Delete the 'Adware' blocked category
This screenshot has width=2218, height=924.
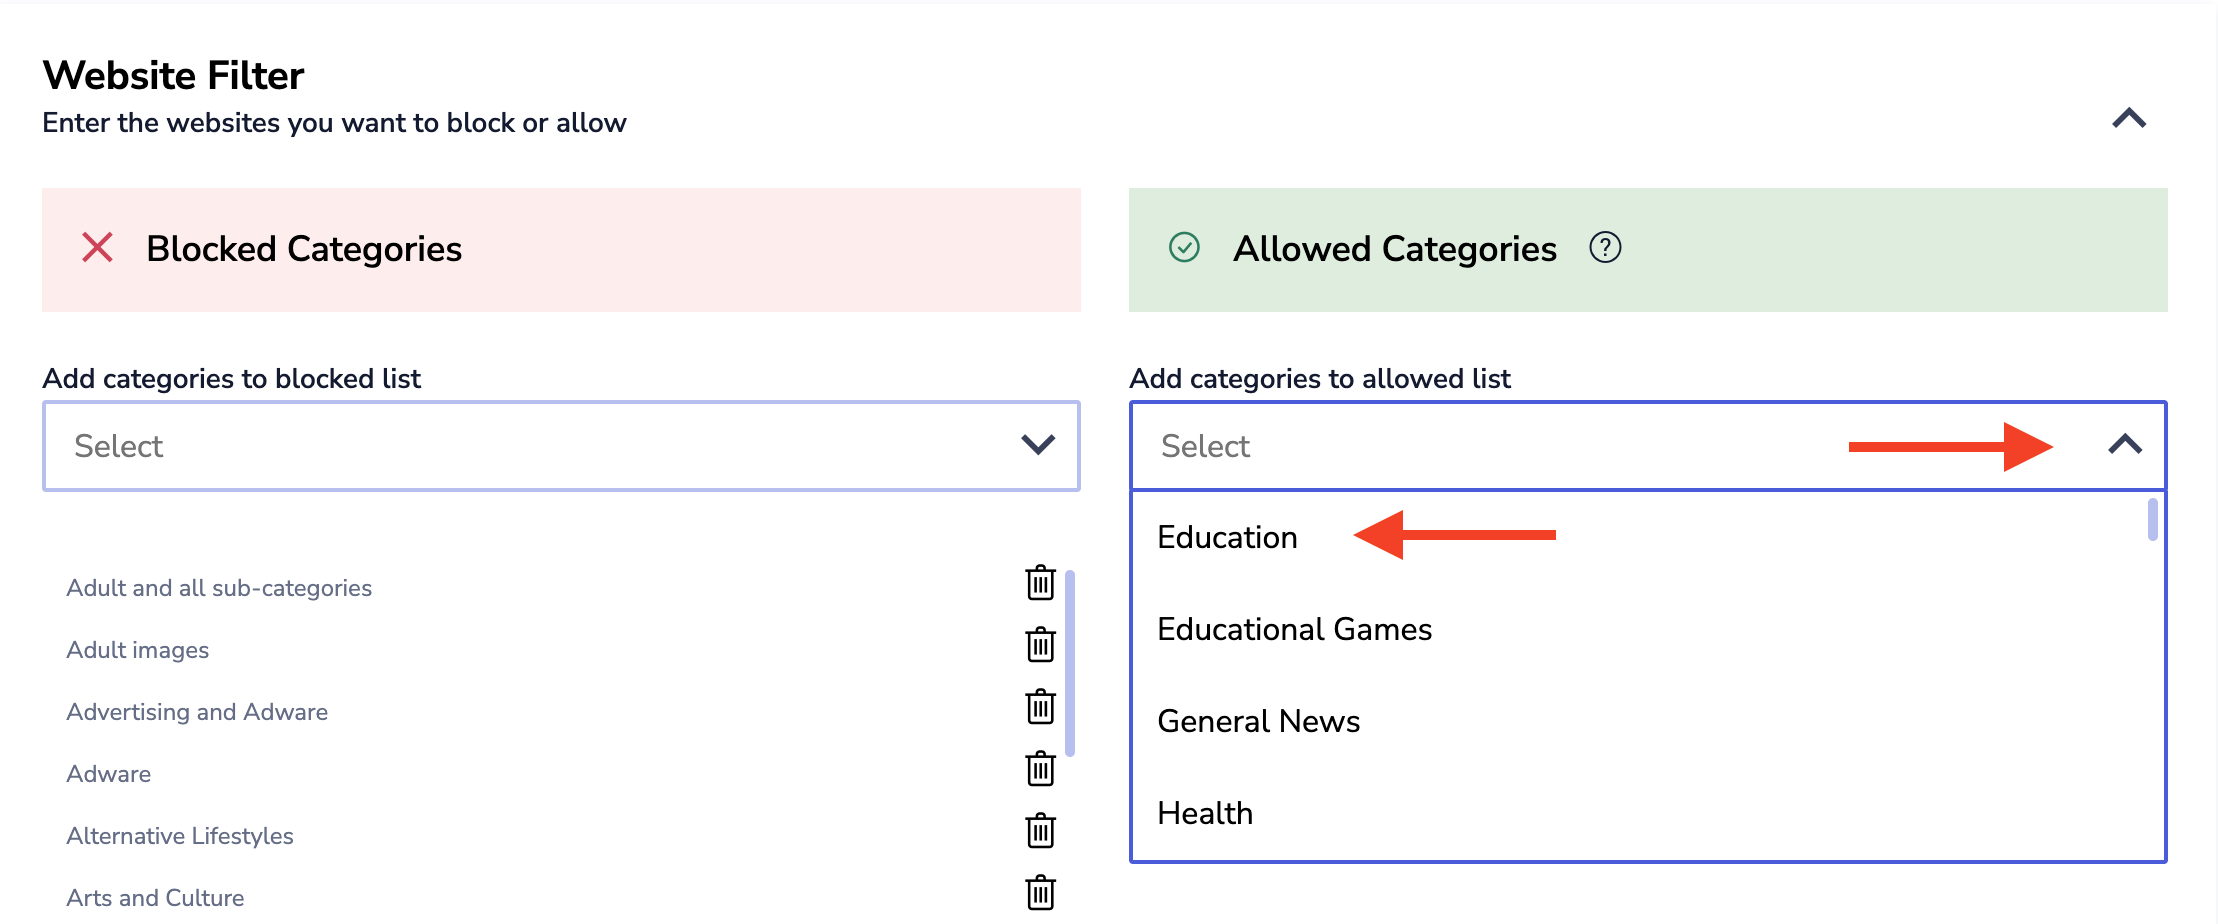[1040, 769]
